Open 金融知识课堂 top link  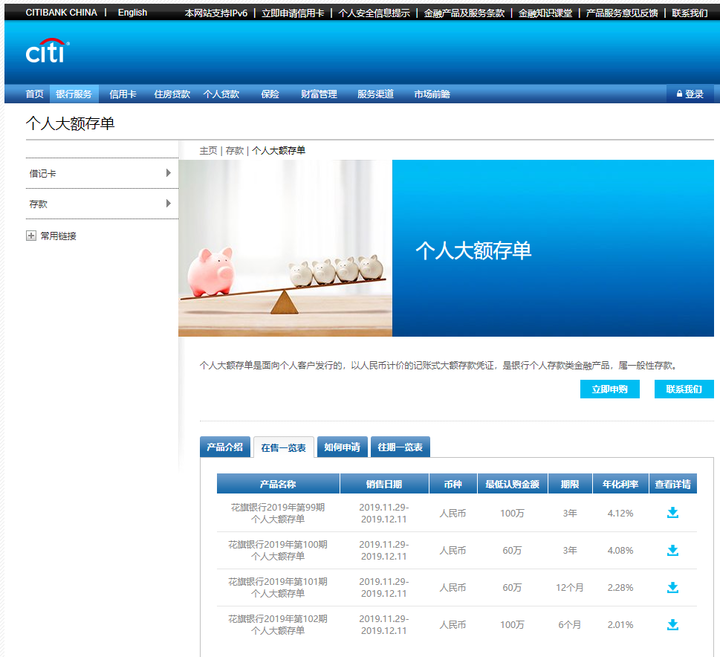(x=545, y=13)
